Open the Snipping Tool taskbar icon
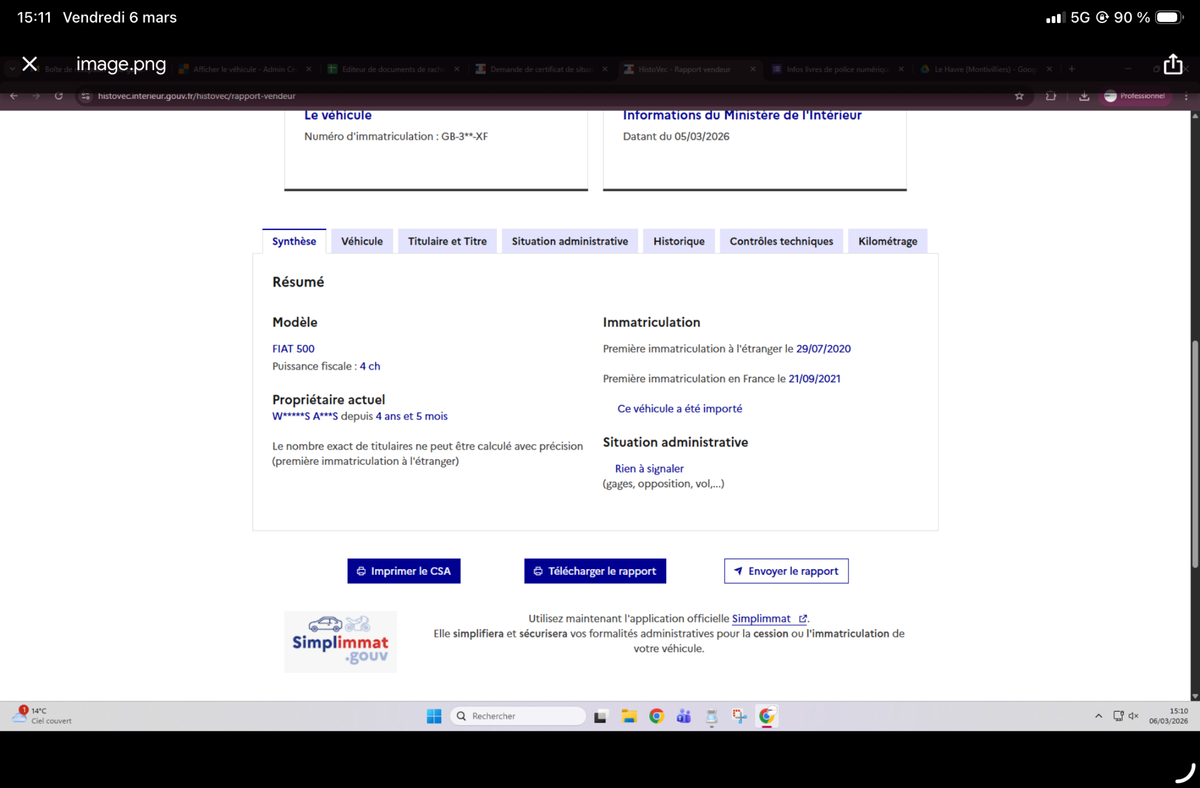The image size is (1200, 788). (739, 716)
